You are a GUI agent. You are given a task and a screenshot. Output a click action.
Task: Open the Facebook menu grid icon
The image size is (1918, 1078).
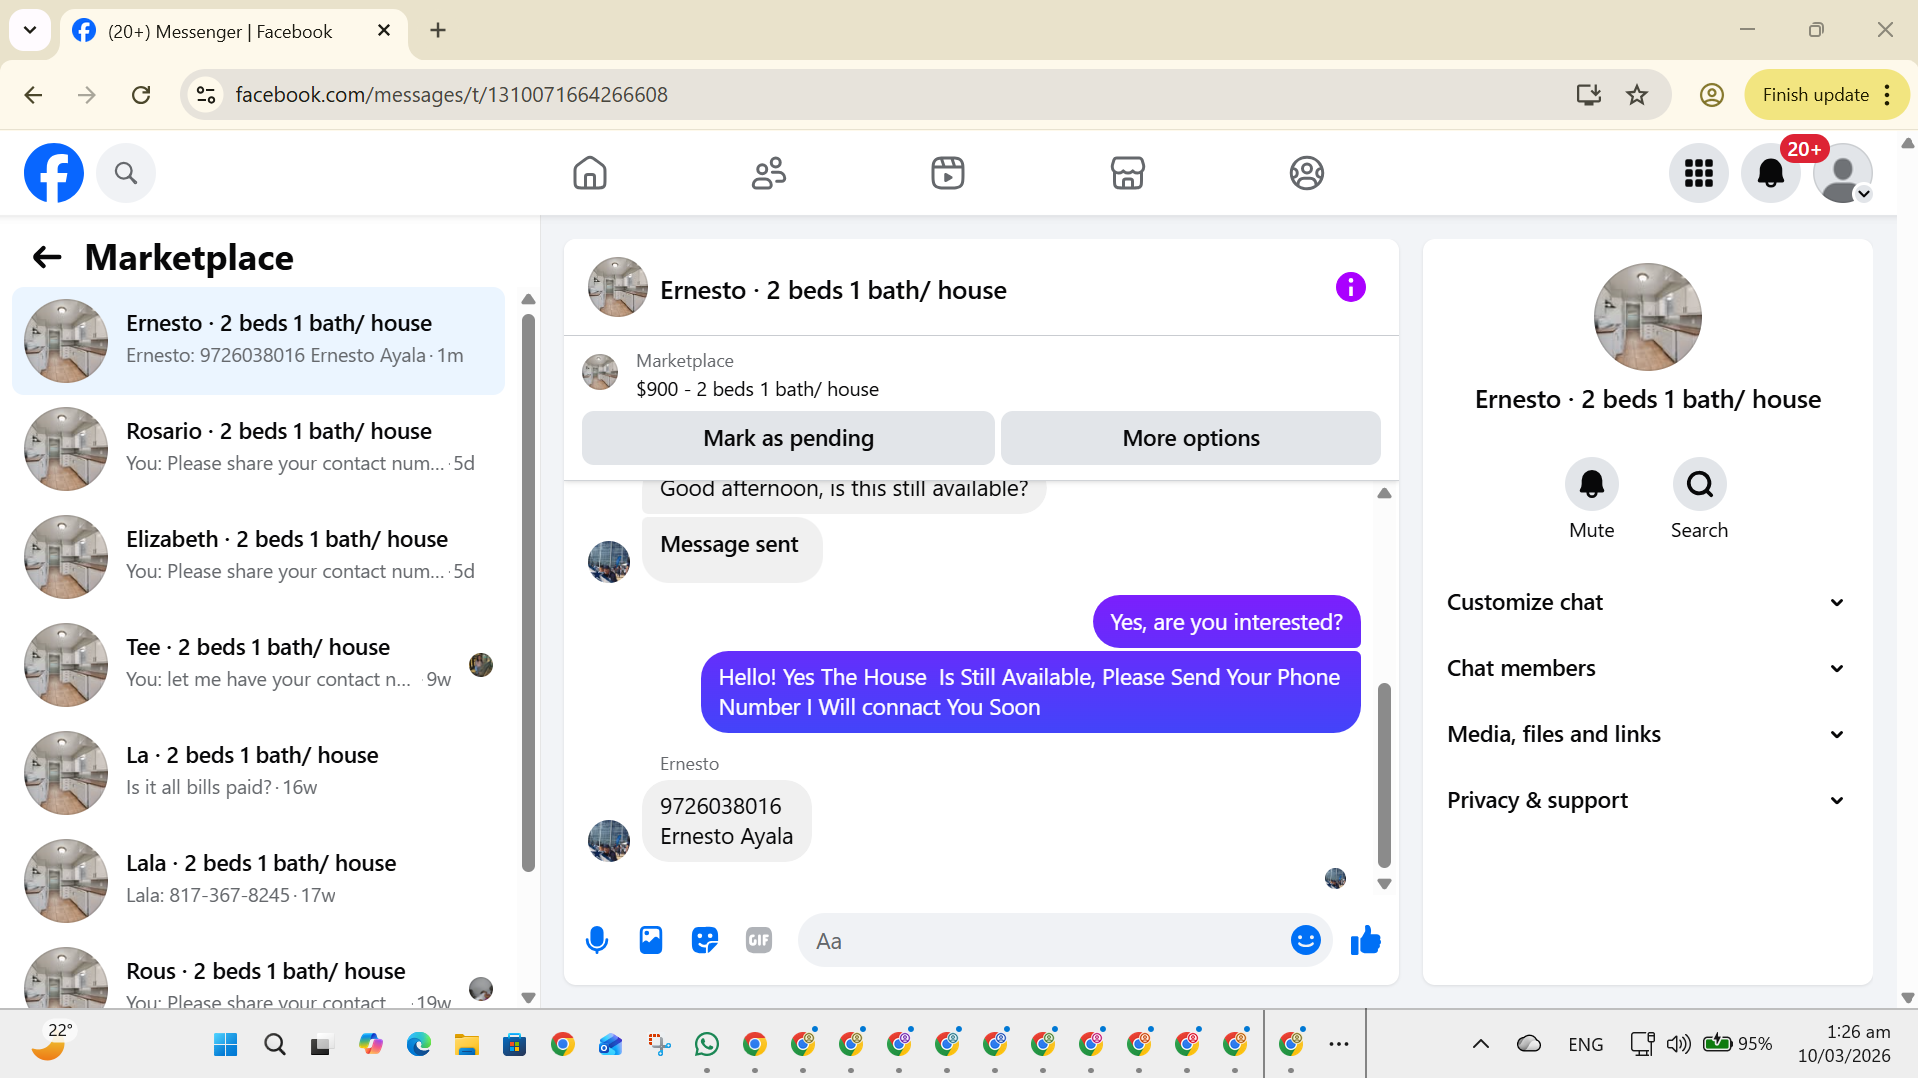coord(1699,173)
